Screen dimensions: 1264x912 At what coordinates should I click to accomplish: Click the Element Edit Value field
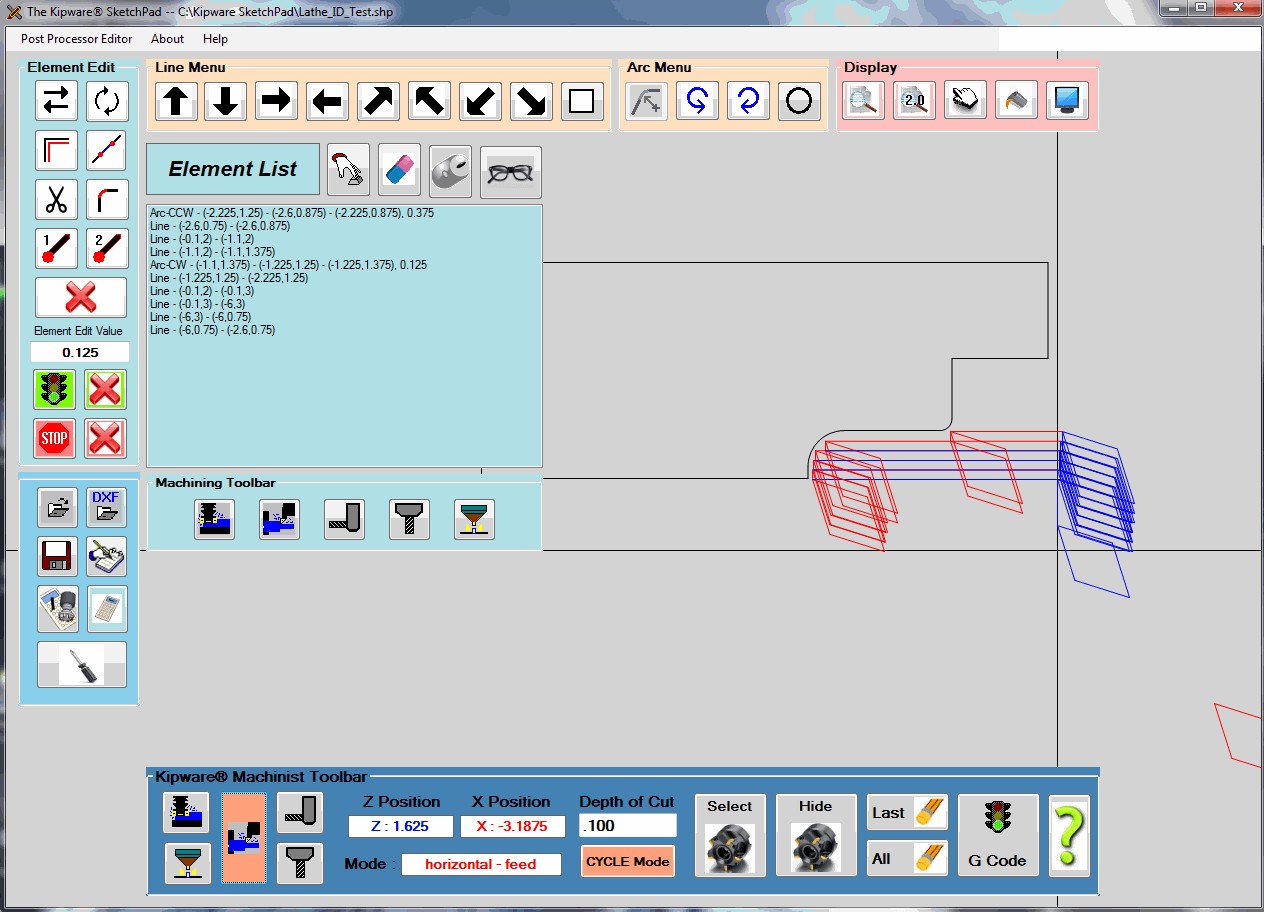tap(80, 352)
